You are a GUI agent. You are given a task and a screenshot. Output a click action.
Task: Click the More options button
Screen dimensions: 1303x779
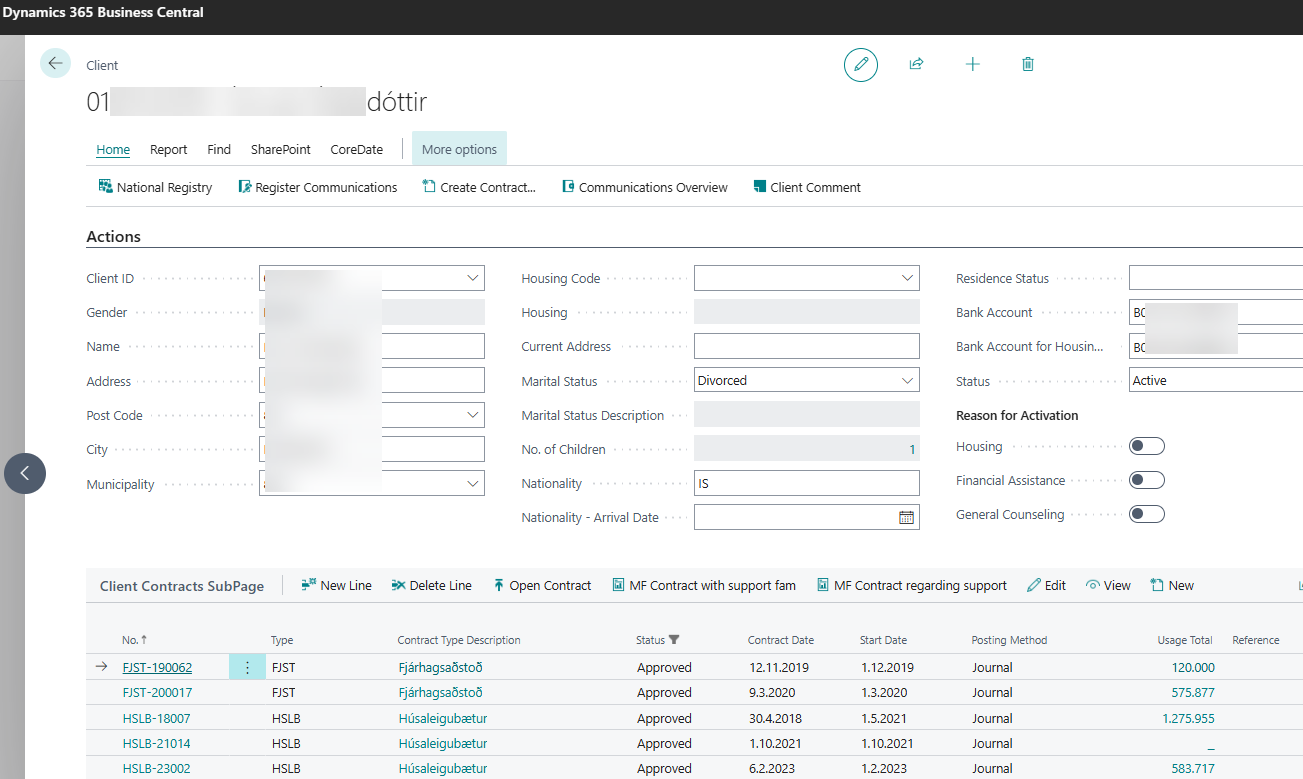(459, 150)
